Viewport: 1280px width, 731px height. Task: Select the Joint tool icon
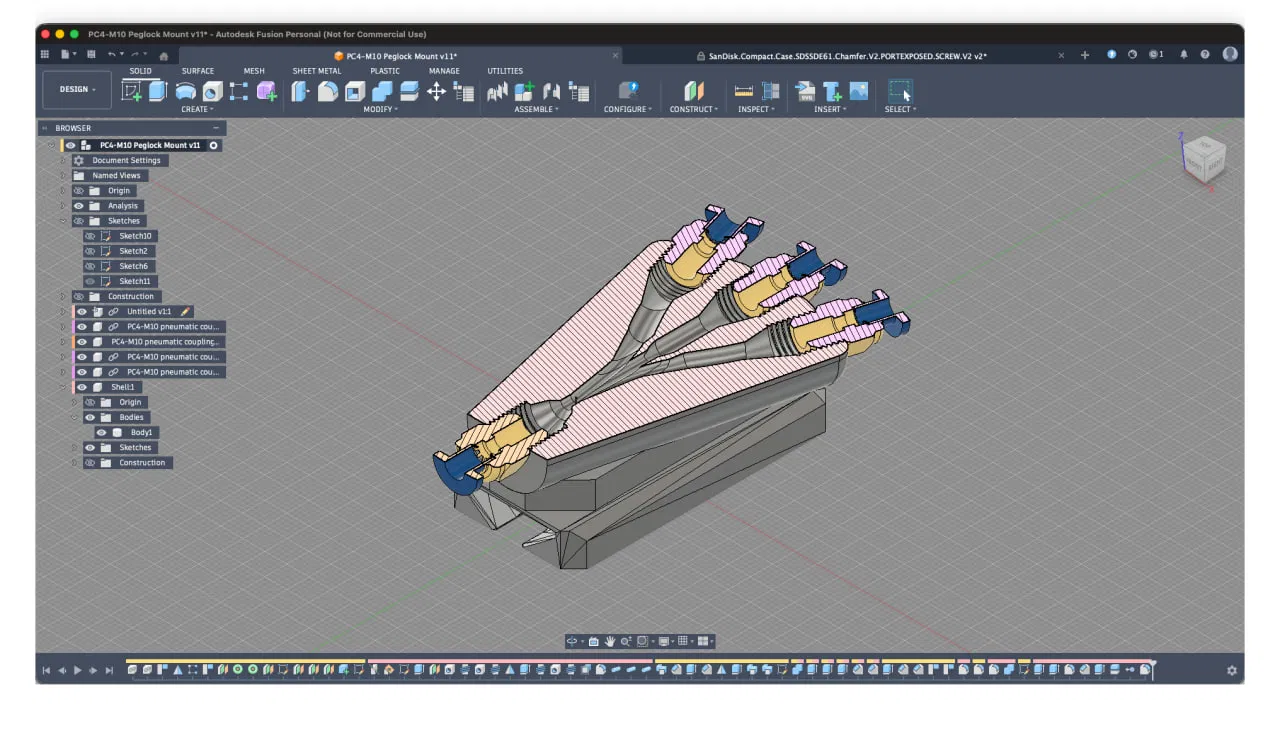point(551,91)
